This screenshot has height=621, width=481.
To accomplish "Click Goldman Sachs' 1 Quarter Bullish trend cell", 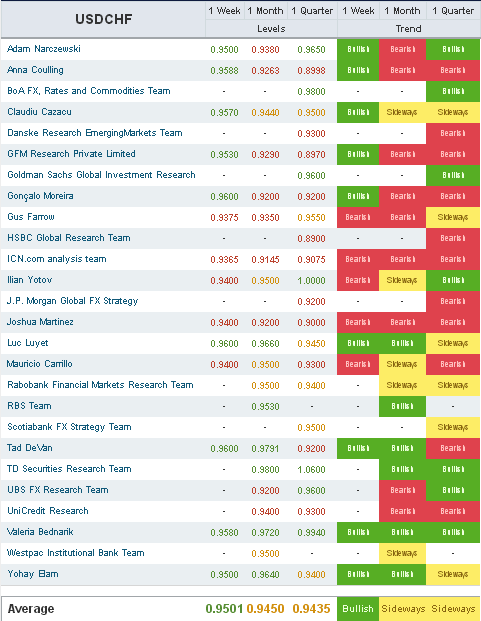I will point(452,175).
